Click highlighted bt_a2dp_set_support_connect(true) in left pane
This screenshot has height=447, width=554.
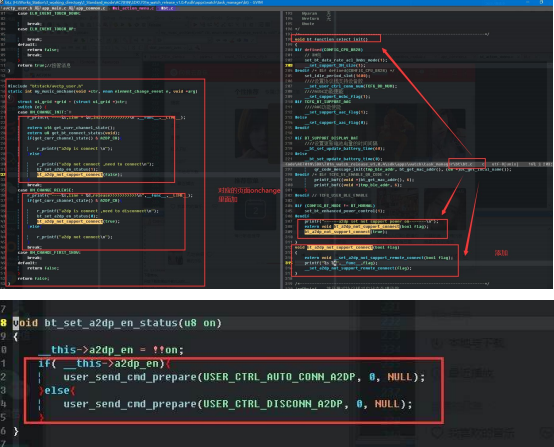pyautogui.click(x=78, y=221)
